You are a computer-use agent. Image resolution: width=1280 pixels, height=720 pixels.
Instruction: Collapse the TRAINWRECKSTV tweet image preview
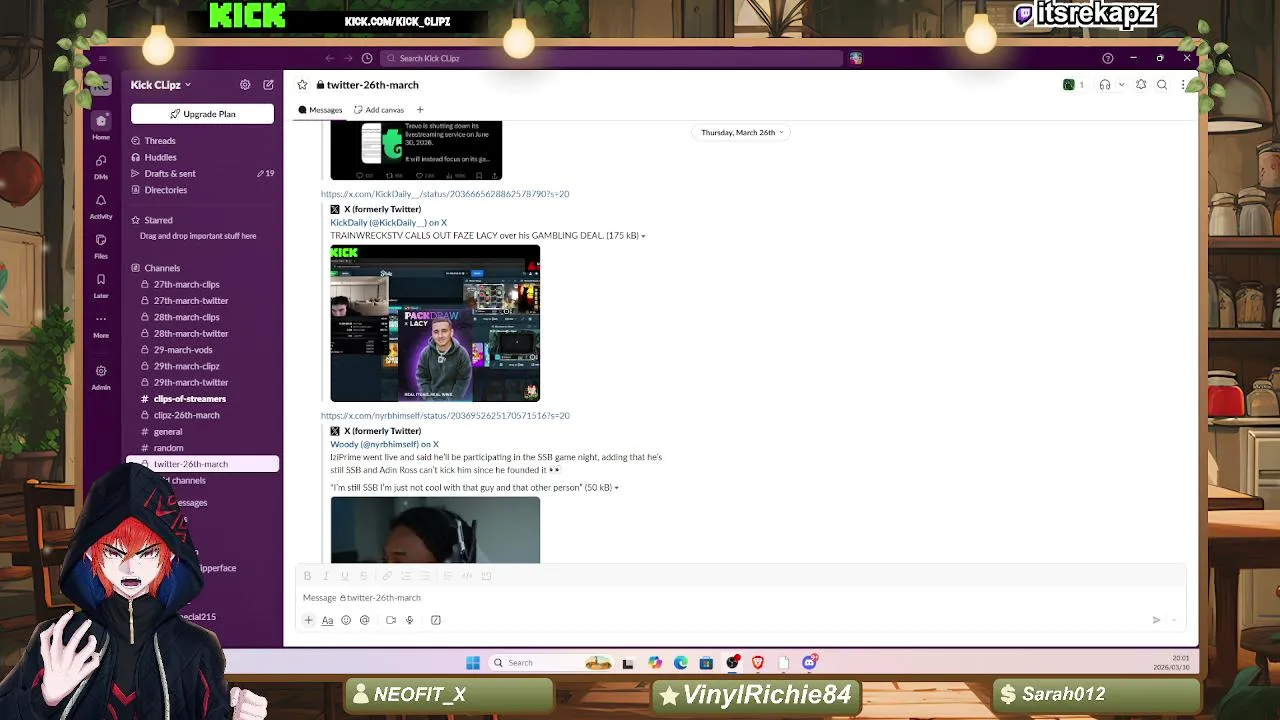pos(643,236)
